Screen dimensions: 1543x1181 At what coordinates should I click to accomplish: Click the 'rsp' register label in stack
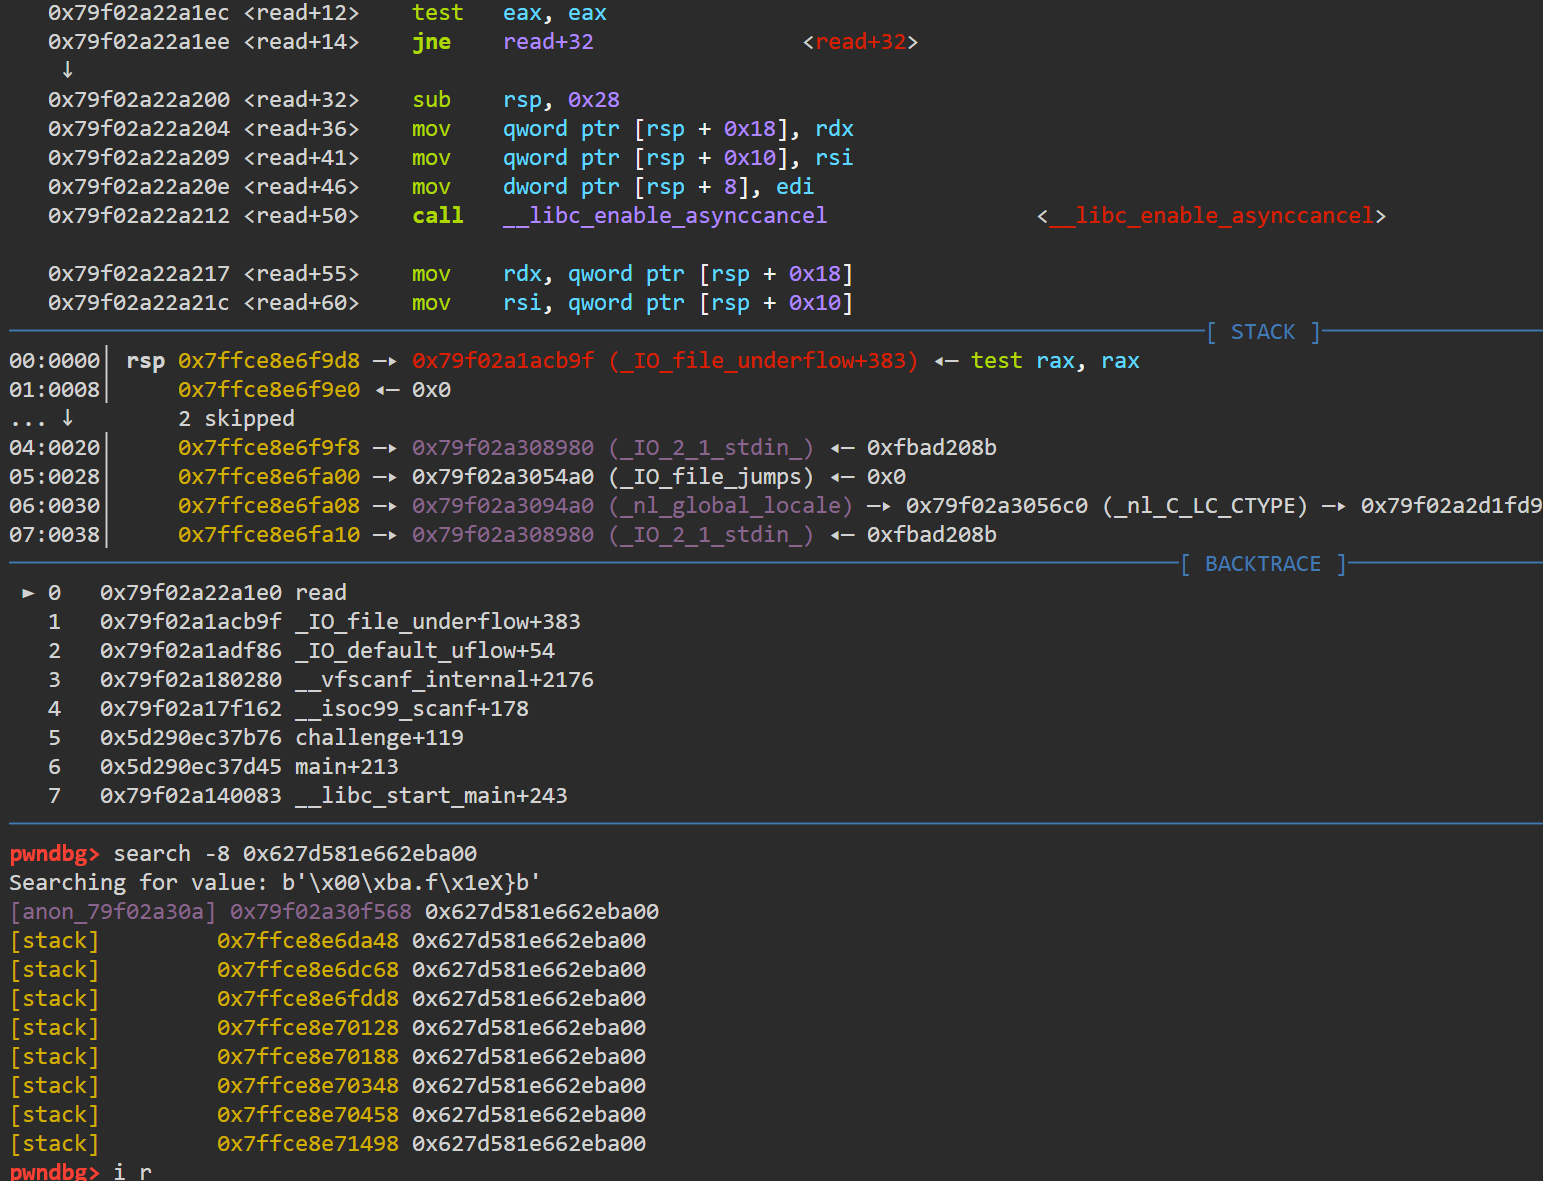coord(145,361)
